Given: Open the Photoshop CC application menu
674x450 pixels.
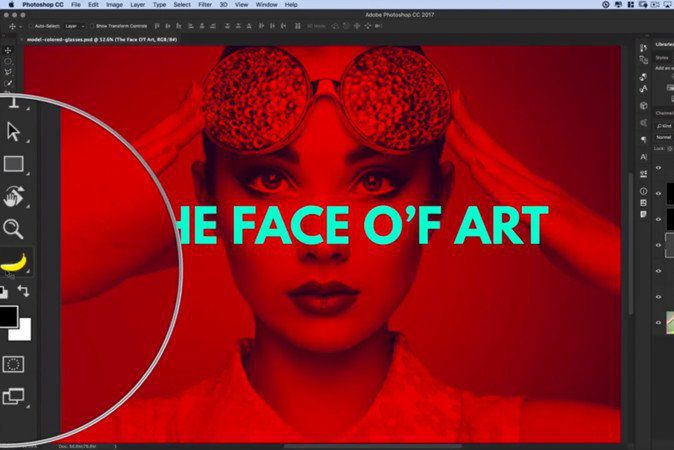Looking at the screenshot, I should [43, 5].
